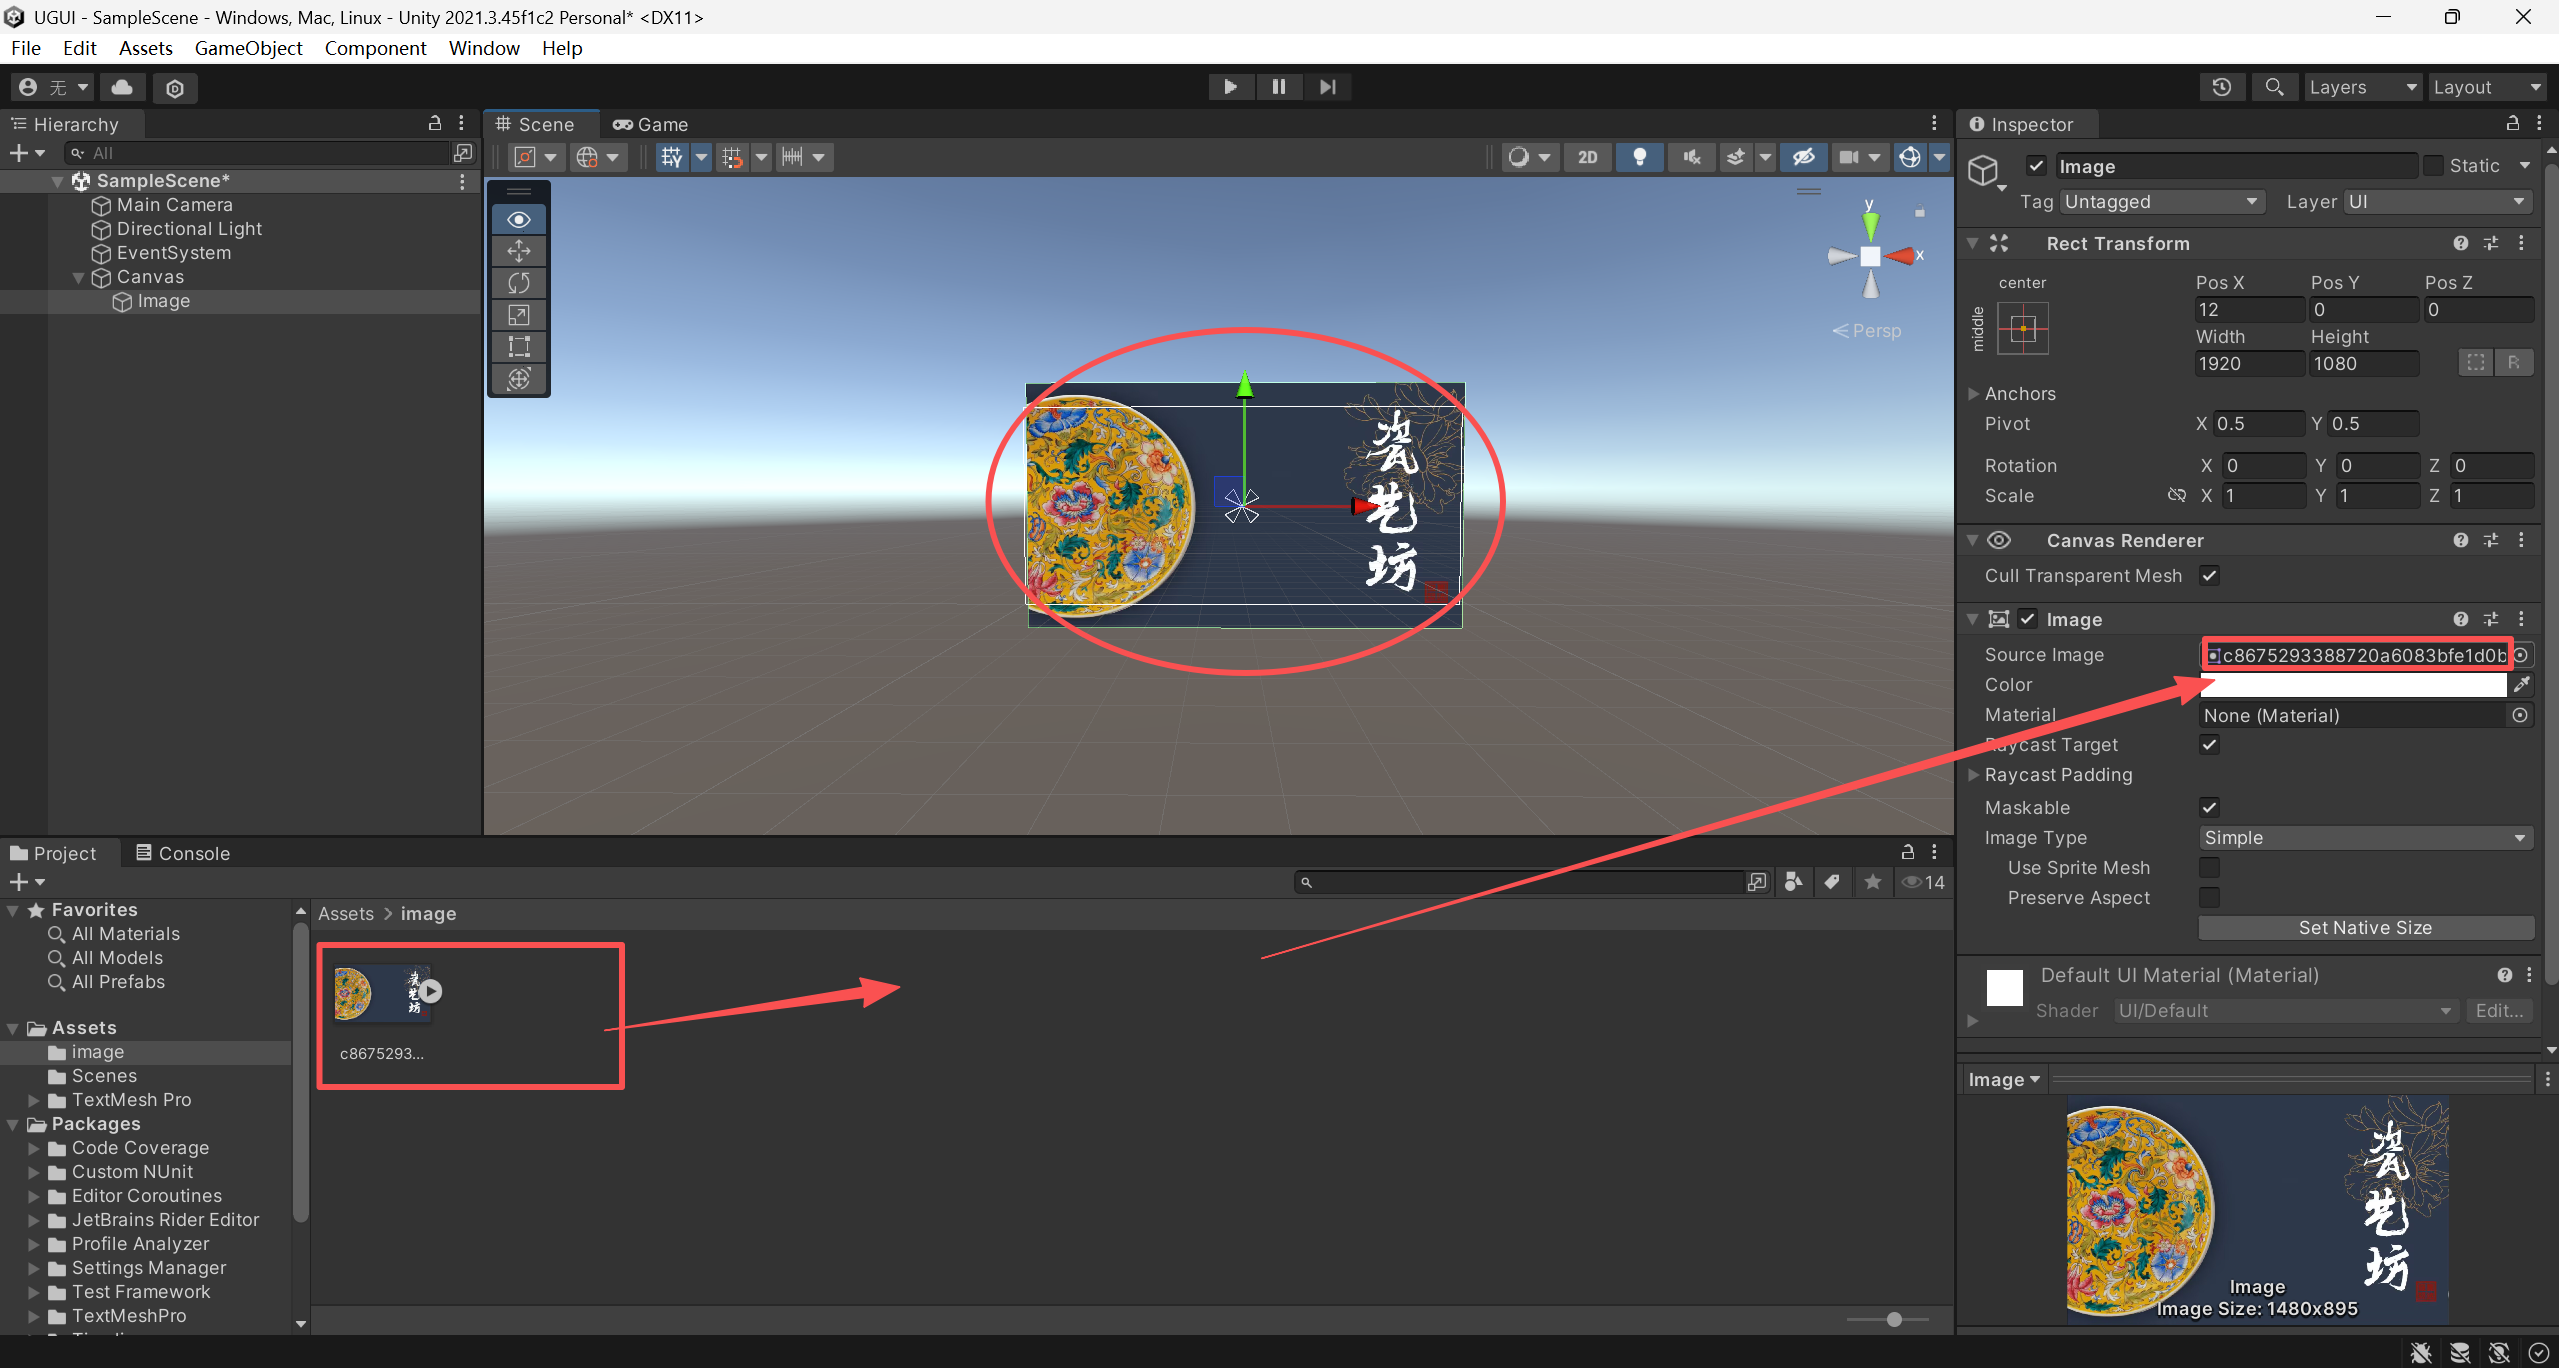
Task: Open the Undo History icon
Action: [2222, 87]
